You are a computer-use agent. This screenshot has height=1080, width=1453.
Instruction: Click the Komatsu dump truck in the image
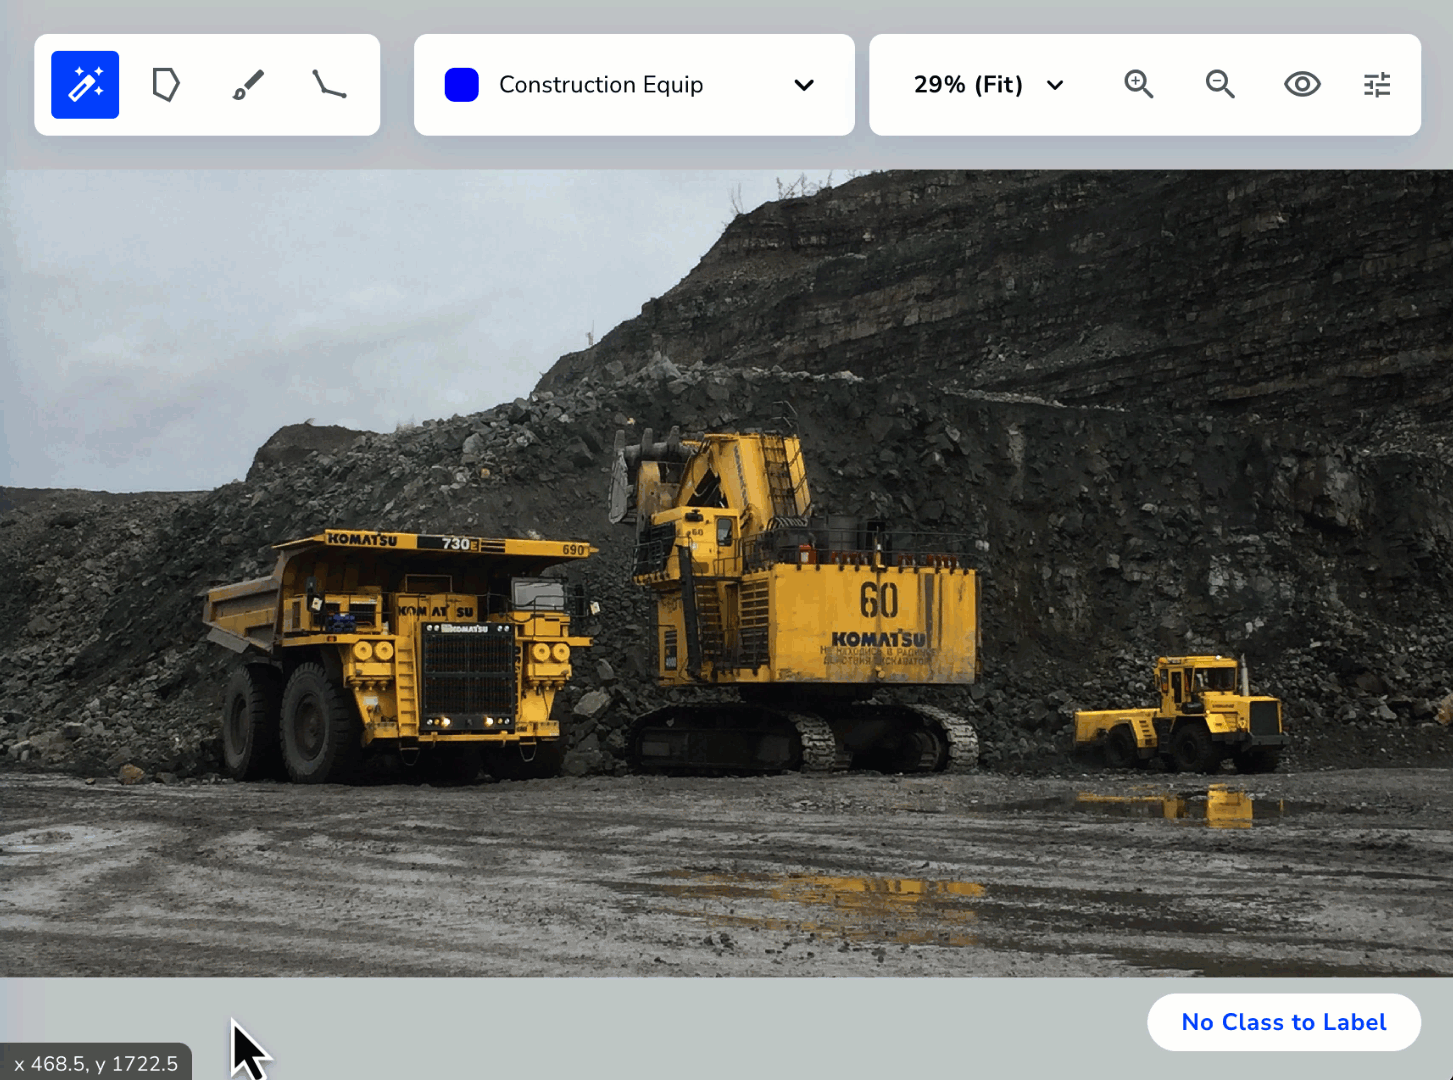coord(400,655)
